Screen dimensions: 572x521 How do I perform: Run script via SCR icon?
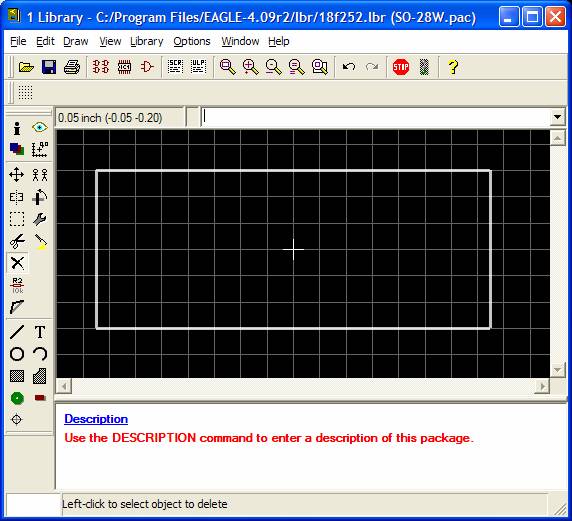point(175,67)
